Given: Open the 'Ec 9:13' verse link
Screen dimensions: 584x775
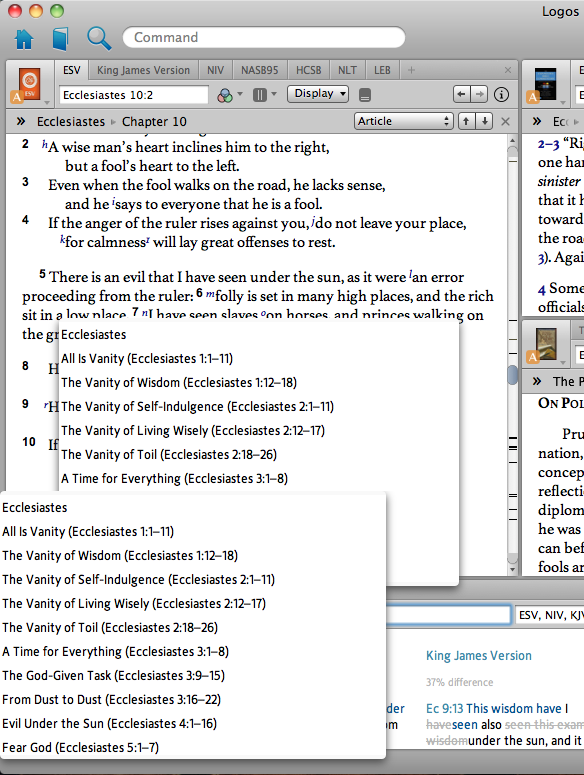Looking at the screenshot, I should pos(445,709).
